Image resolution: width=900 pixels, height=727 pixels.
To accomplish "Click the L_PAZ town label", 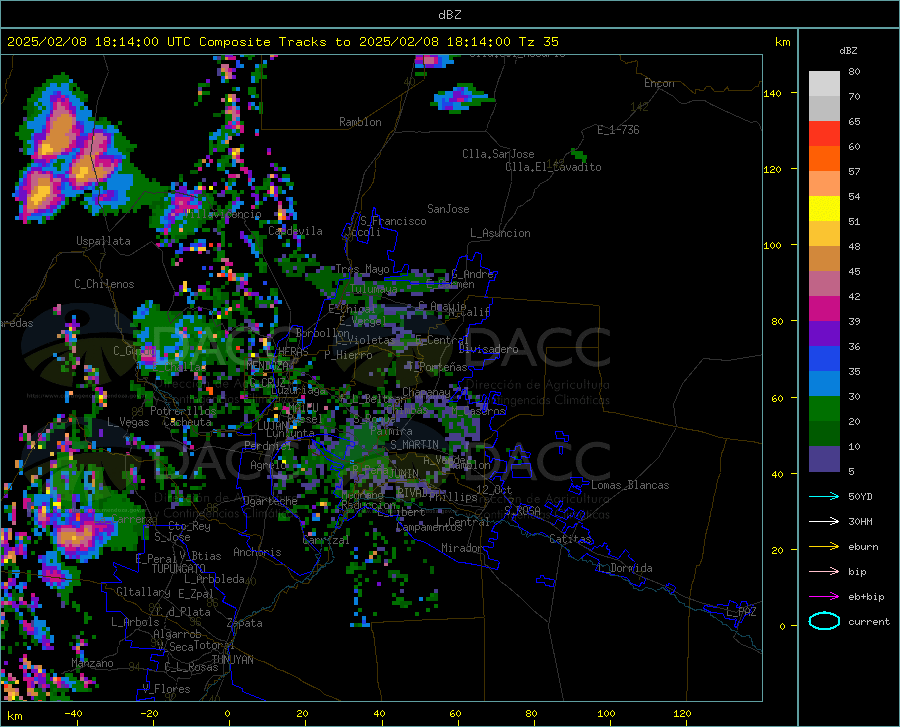I will click(741, 612).
